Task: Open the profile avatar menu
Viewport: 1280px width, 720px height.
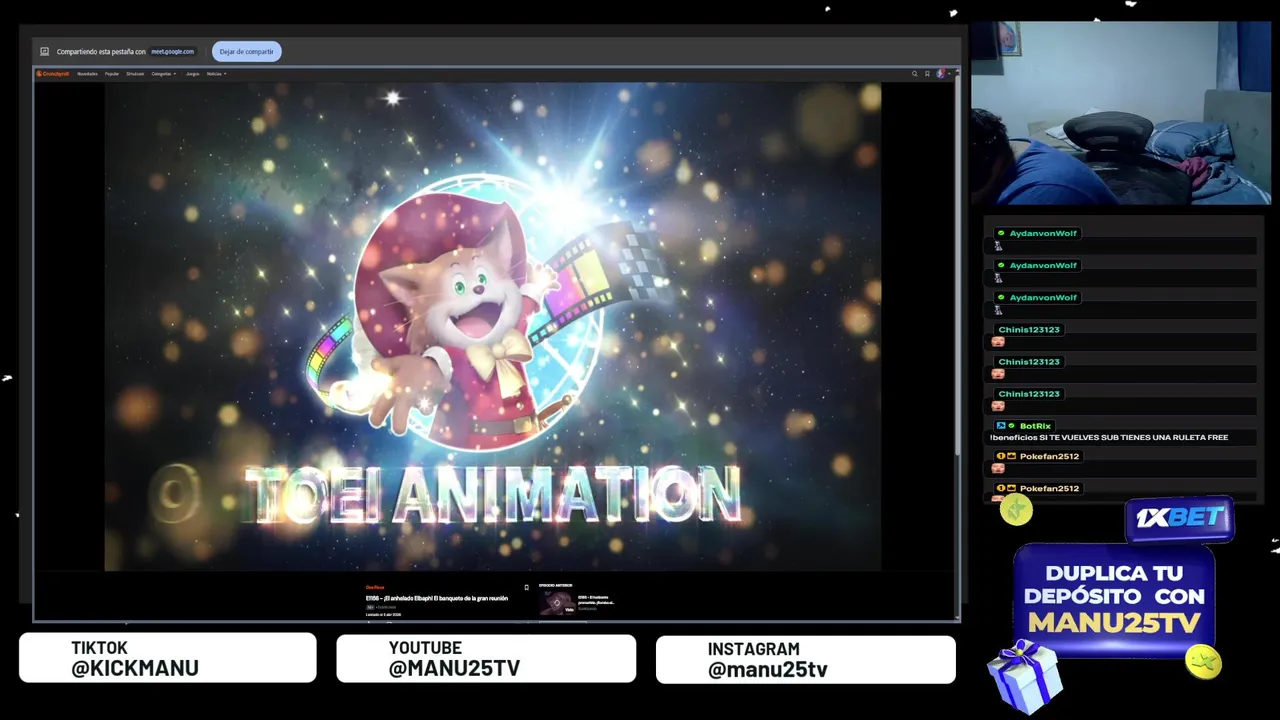Action: (940, 74)
